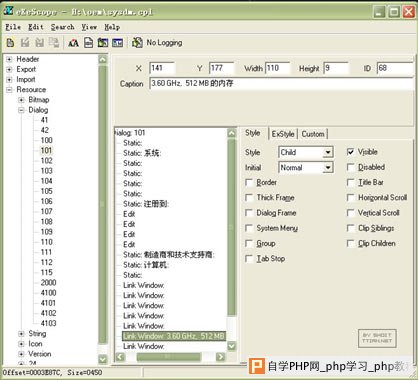418x380 pixels.
Task: Select dialog 101 in resource tree
Action: [x=46, y=150]
